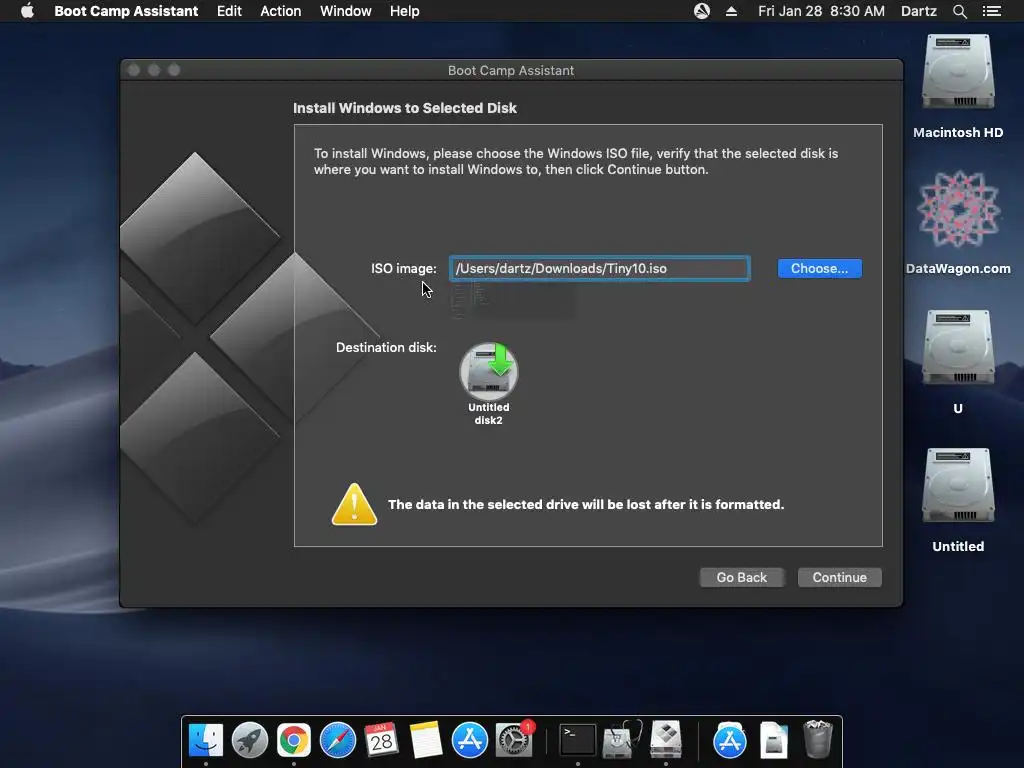Open System Preferences from the Dock

click(514, 740)
